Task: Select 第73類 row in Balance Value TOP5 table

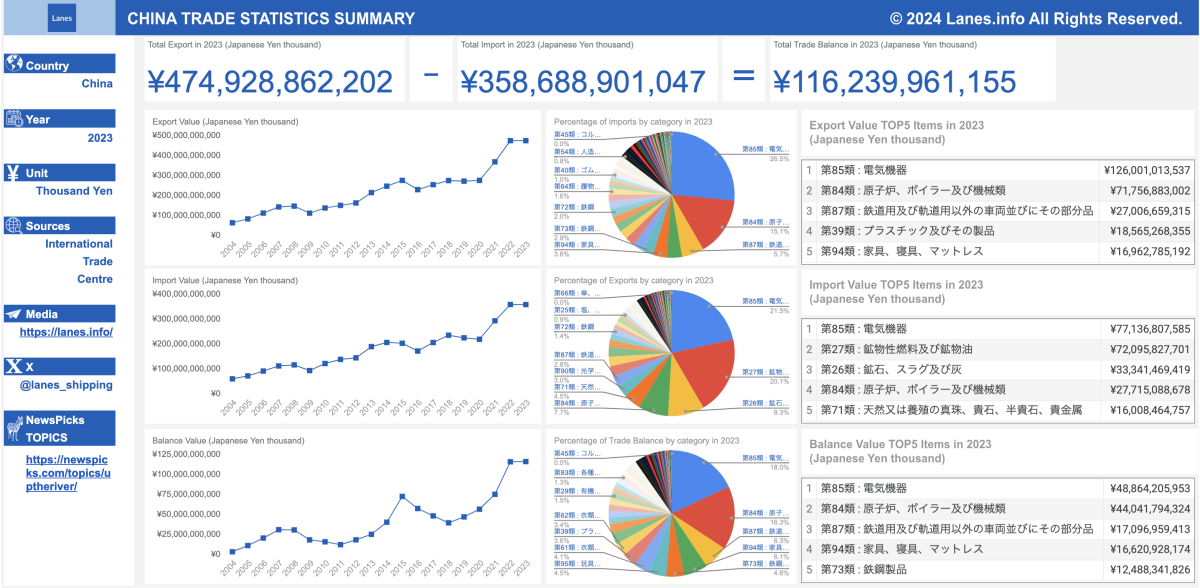Action: 998,569
